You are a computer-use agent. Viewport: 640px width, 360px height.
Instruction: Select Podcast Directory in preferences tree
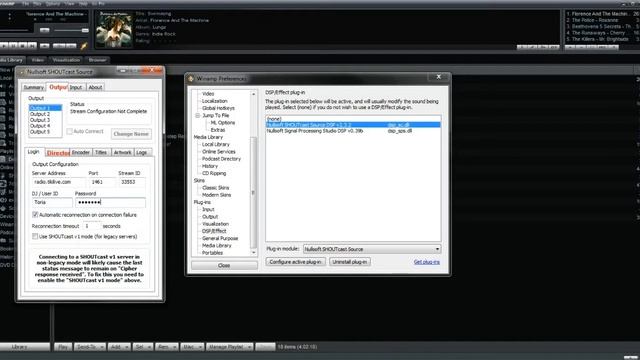(x=221, y=159)
